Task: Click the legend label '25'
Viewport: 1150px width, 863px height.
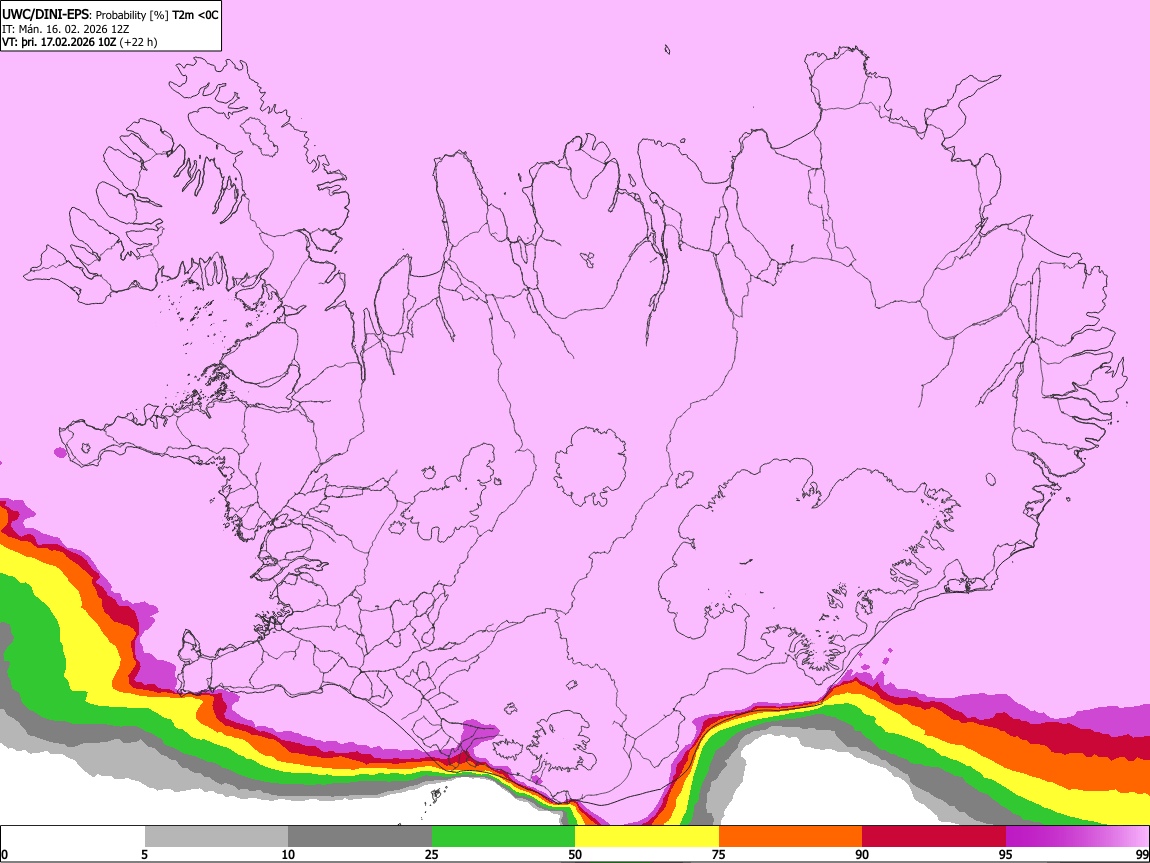Action: (x=432, y=854)
